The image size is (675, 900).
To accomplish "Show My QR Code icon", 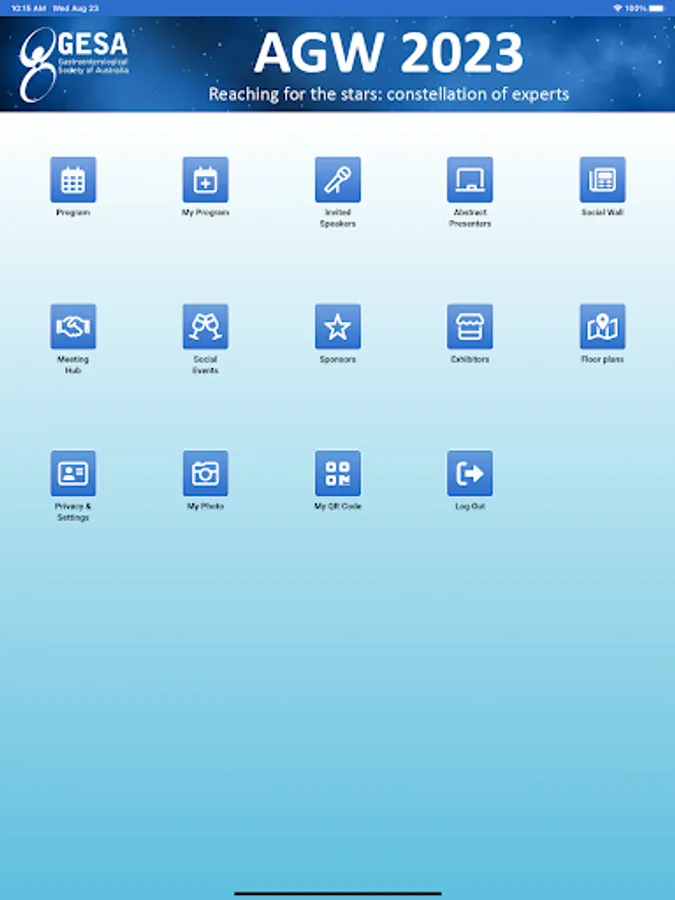I will (338, 473).
